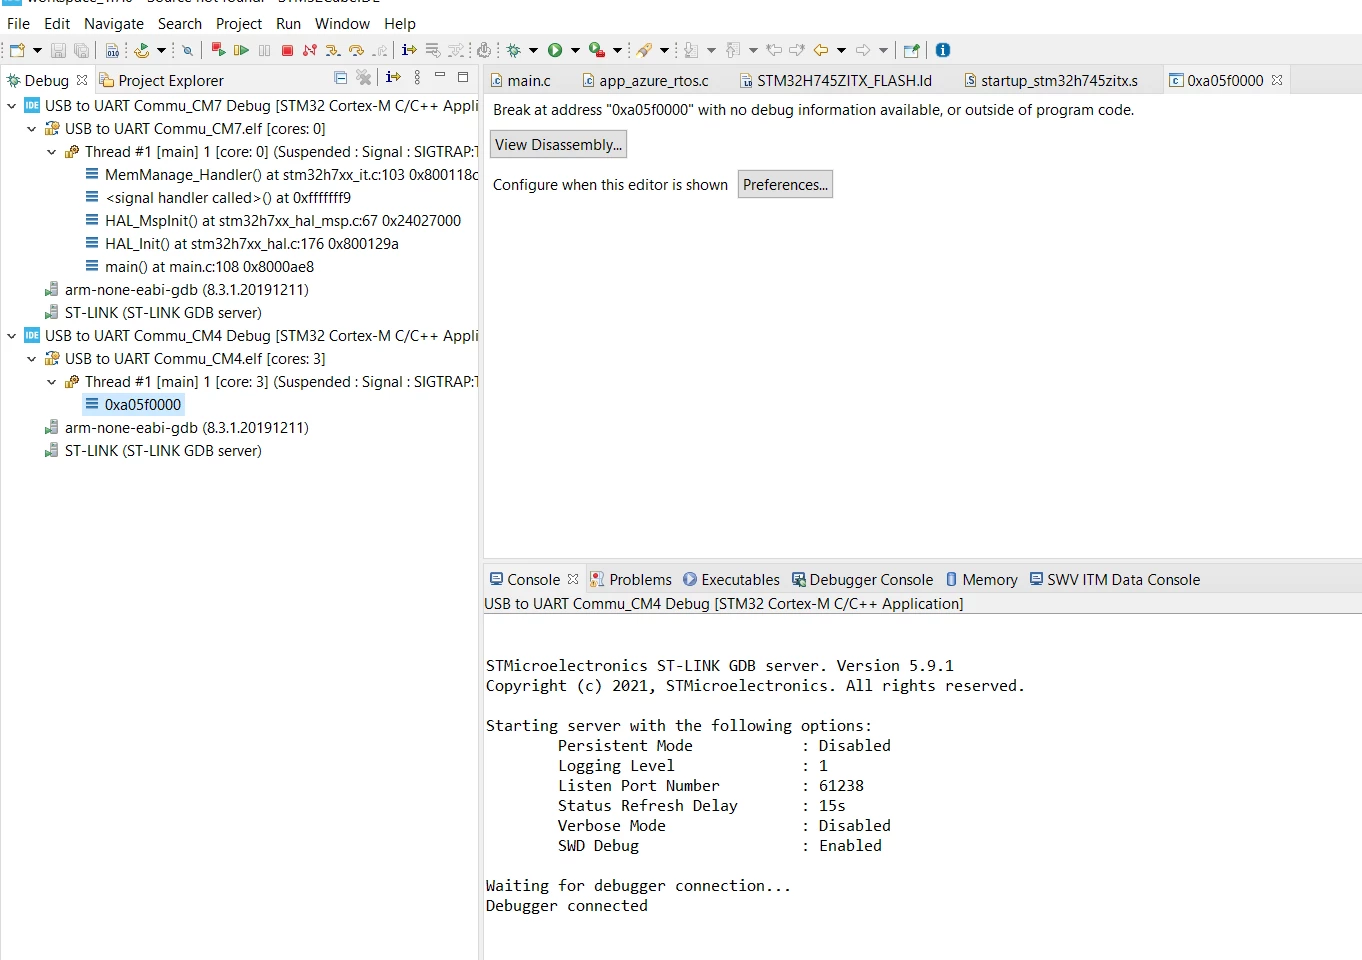Click the green Resume icon

(x=241, y=50)
